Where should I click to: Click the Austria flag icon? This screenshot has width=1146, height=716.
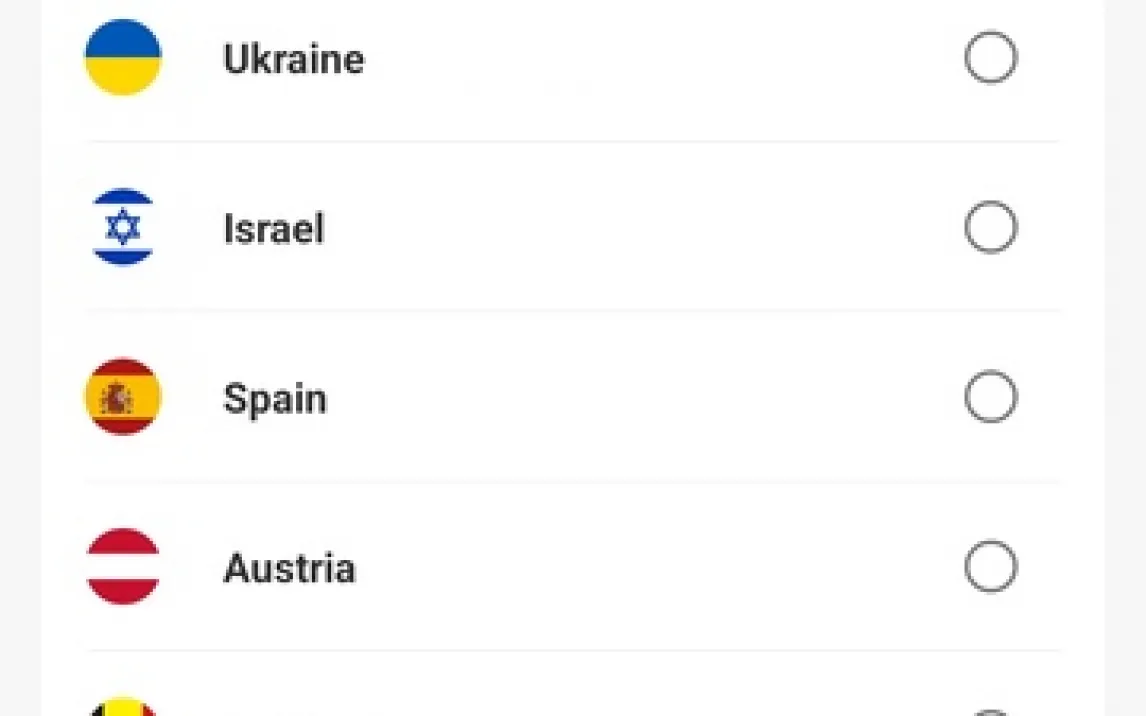tap(122, 567)
